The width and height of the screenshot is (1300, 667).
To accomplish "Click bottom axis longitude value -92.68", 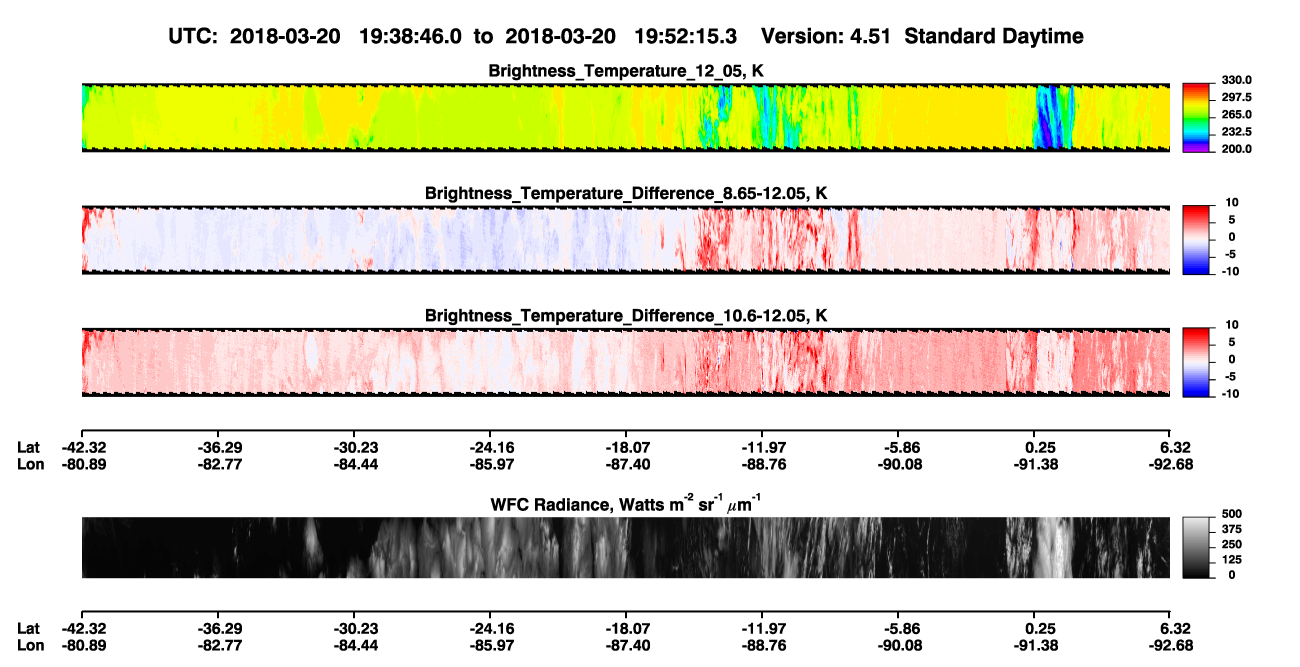I will pyautogui.click(x=1170, y=646).
